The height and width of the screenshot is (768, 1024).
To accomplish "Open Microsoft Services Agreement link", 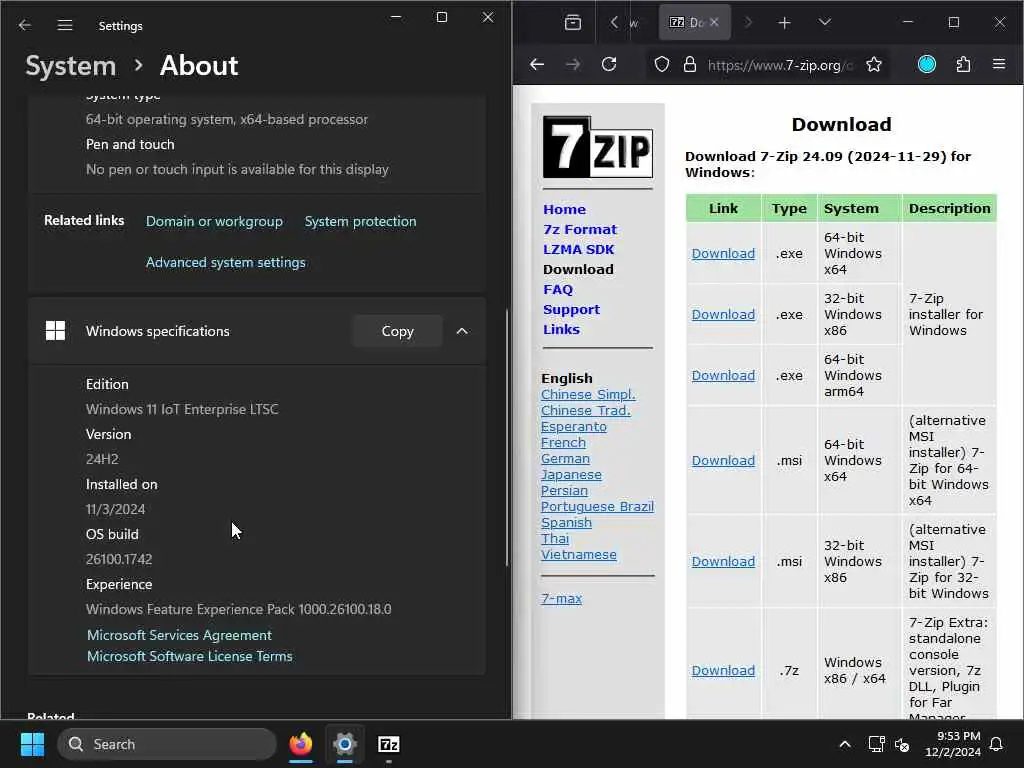I will point(180,635).
